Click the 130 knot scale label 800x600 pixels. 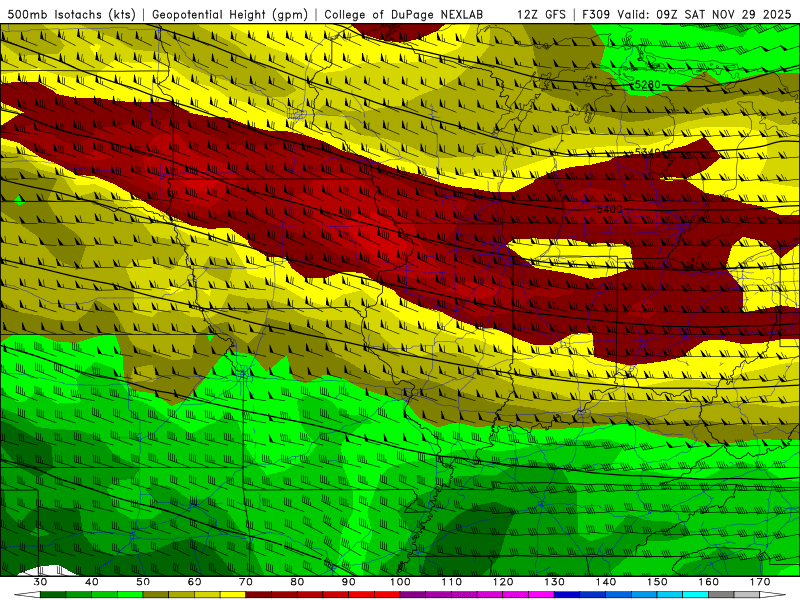555,582
